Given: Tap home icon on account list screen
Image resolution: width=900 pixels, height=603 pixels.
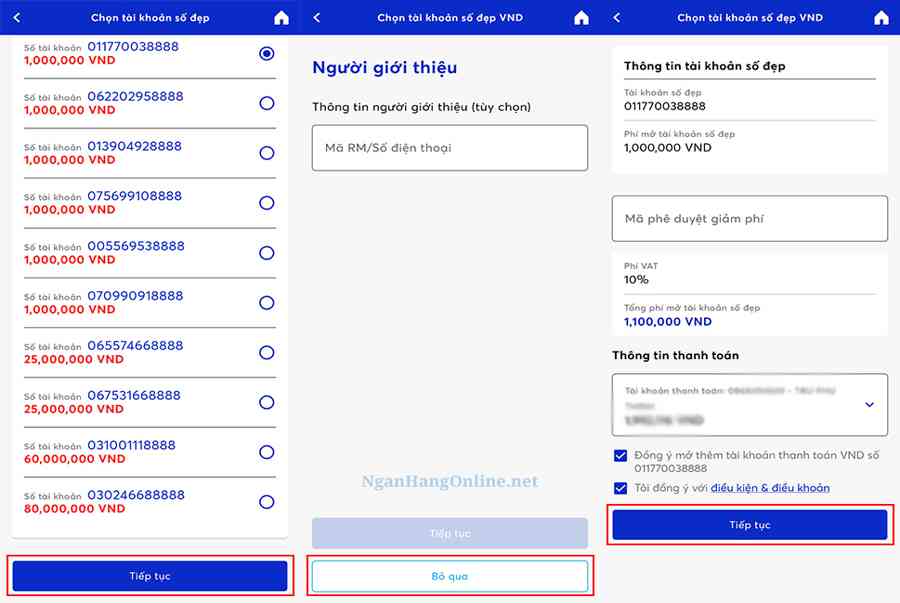Looking at the screenshot, I should point(281,18).
